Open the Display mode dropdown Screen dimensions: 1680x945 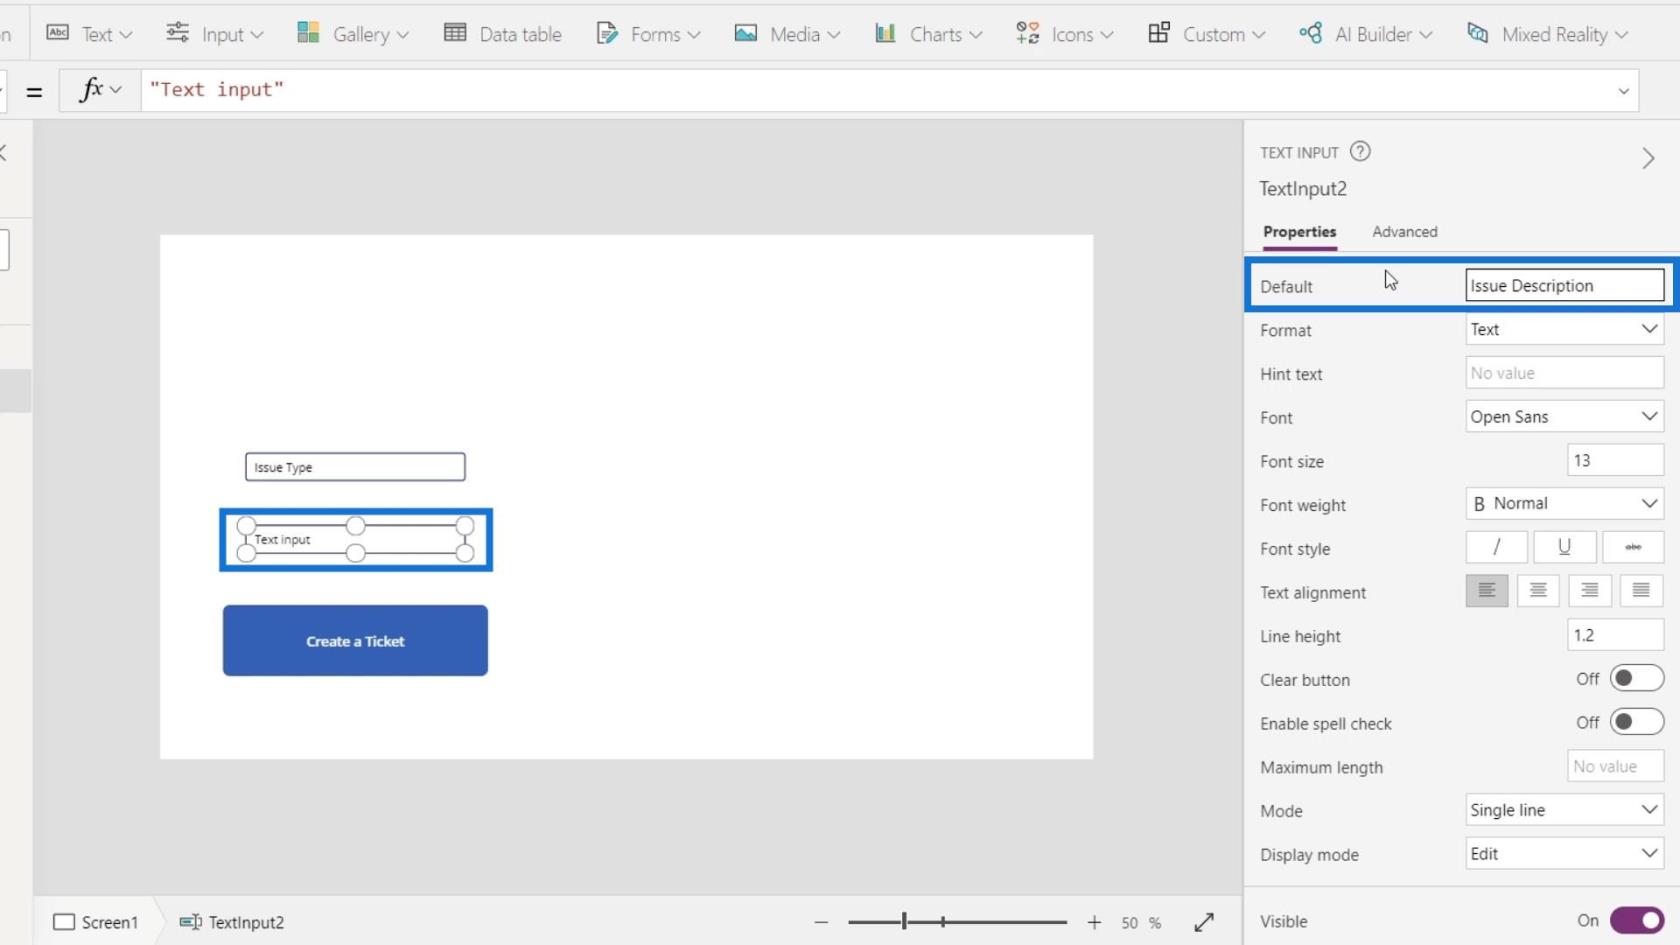coord(1564,854)
